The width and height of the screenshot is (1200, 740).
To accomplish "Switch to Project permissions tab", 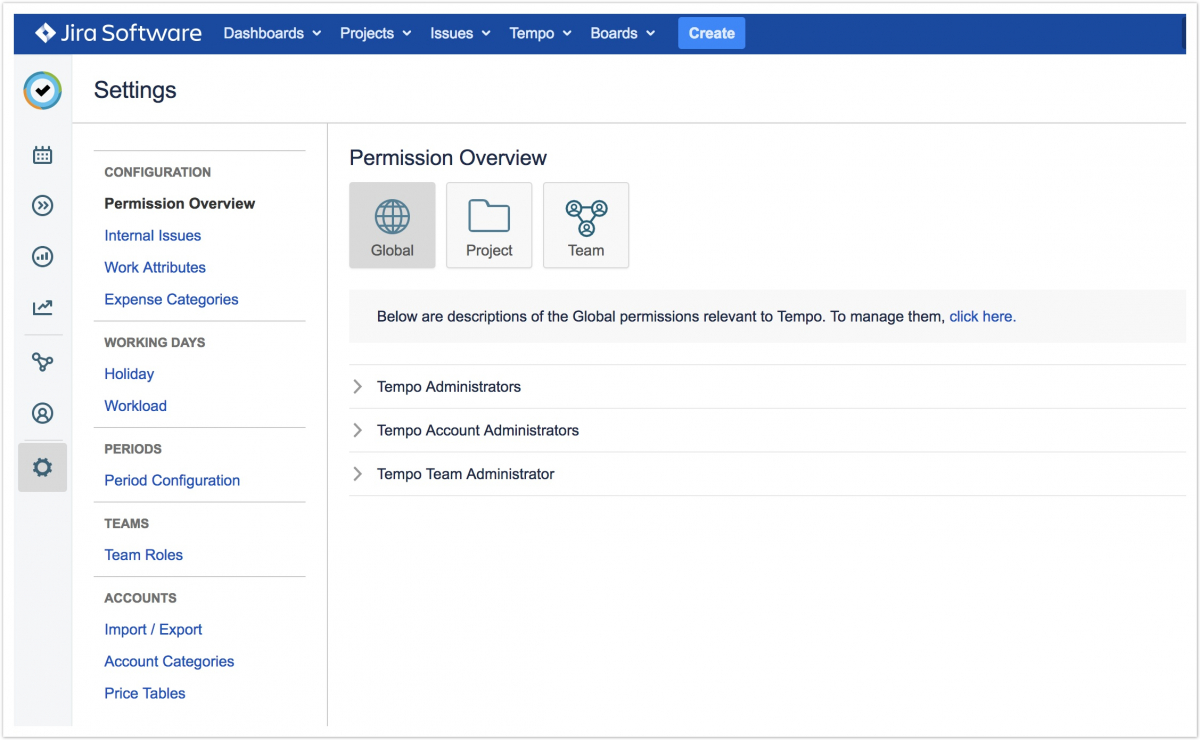I will (x=489, y=225).
